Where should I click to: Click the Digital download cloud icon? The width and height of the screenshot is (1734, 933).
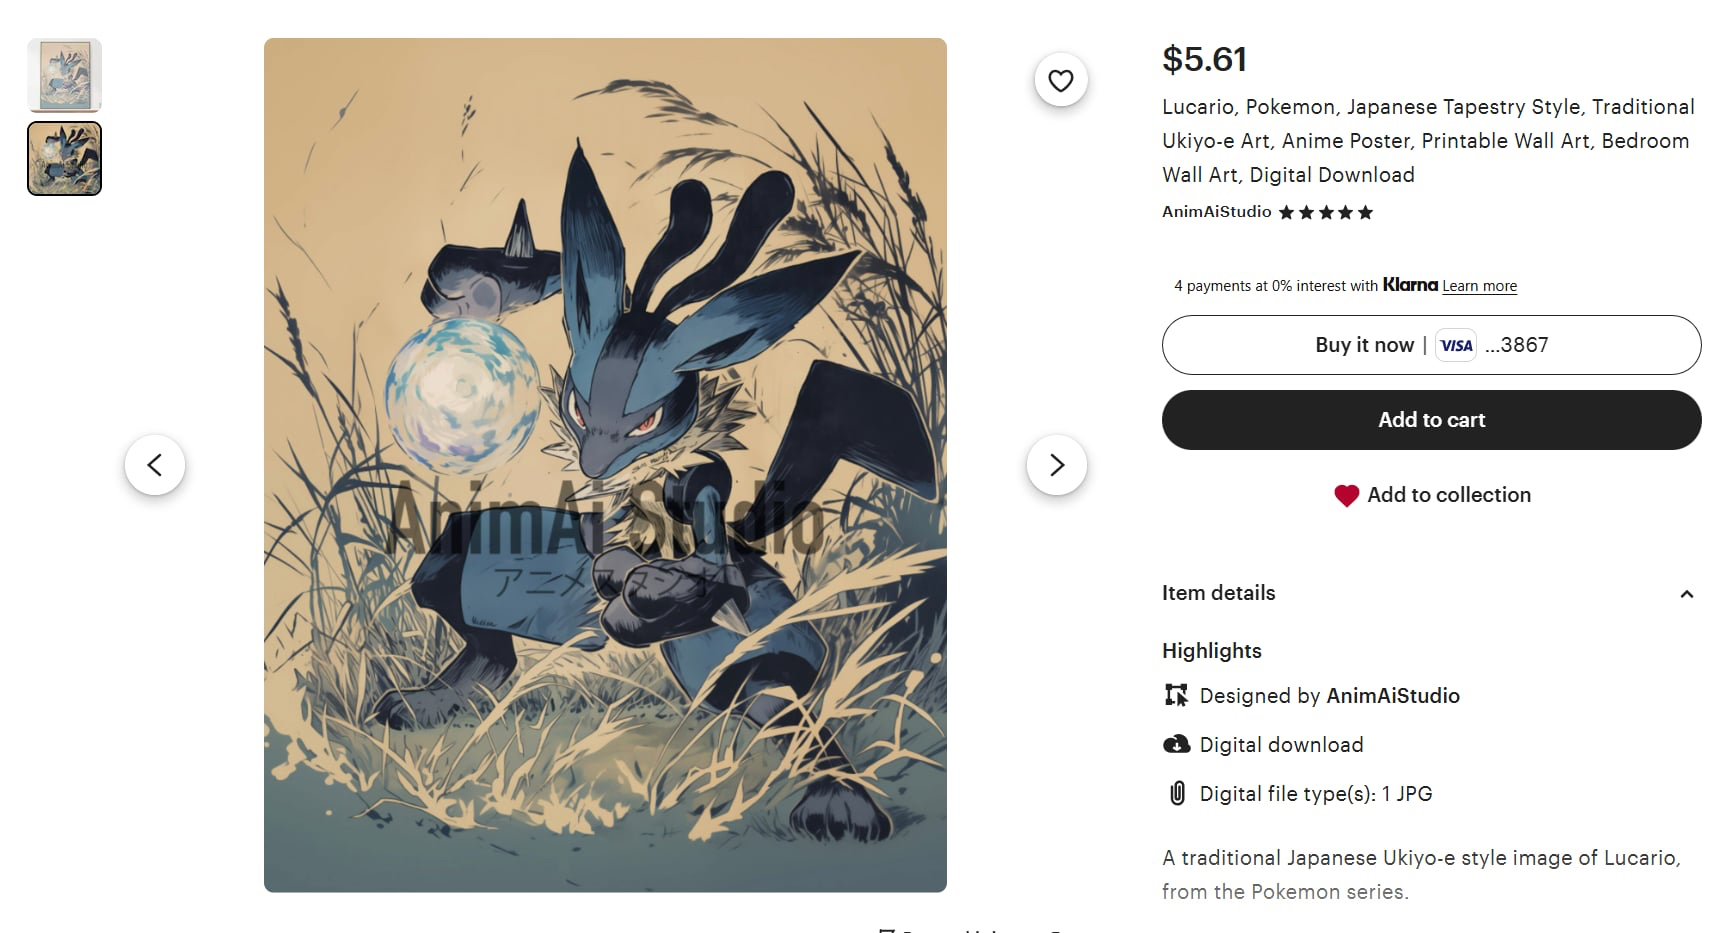(1177, 744)
